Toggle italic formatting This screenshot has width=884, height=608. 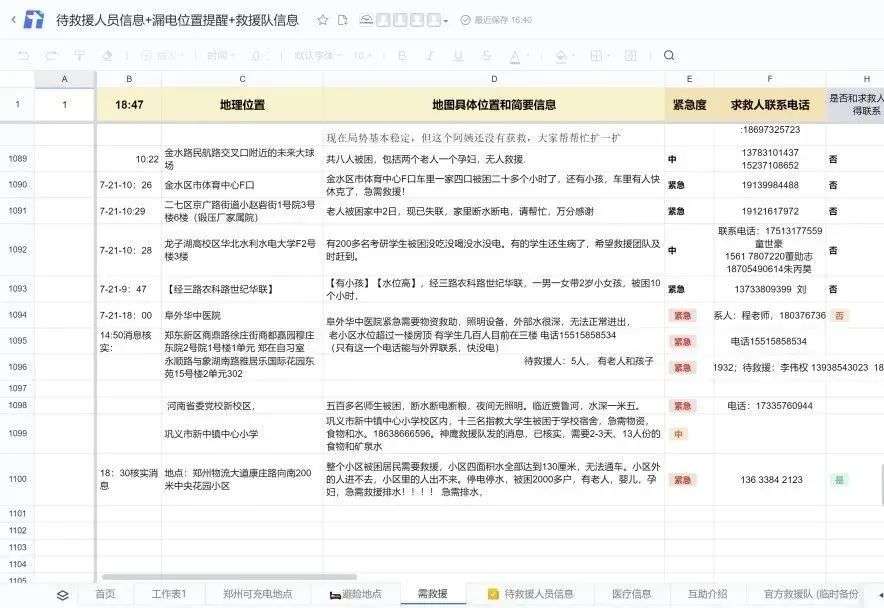430,55
